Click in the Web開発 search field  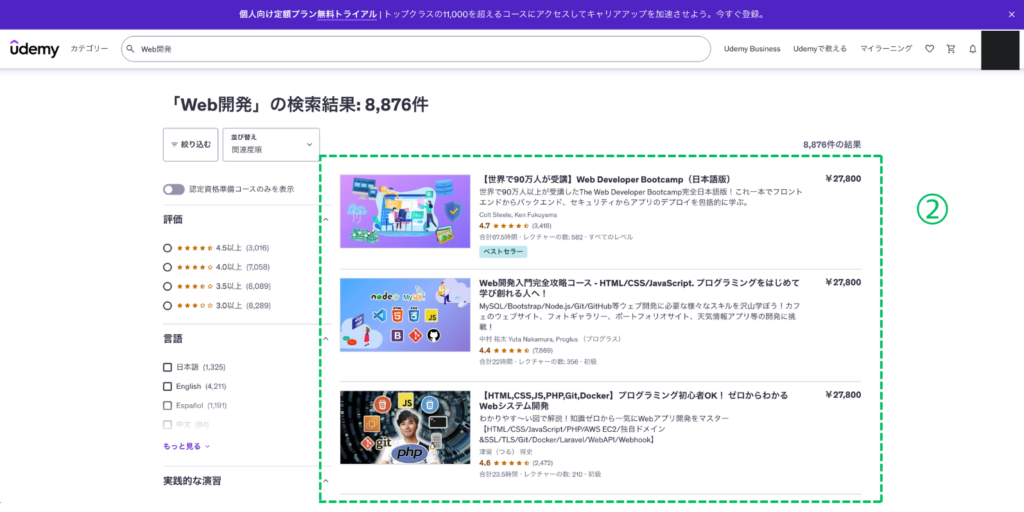pos(416,49)
